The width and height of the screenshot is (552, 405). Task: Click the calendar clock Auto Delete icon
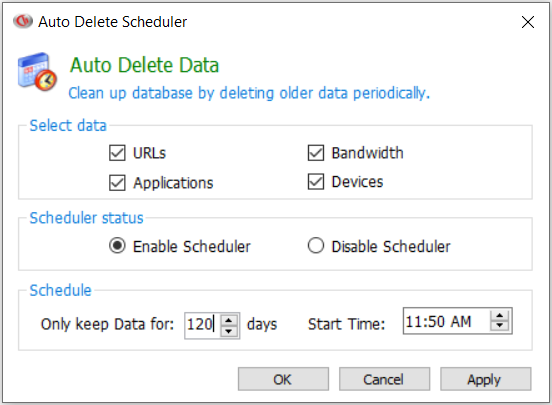[x=37, y=72]
